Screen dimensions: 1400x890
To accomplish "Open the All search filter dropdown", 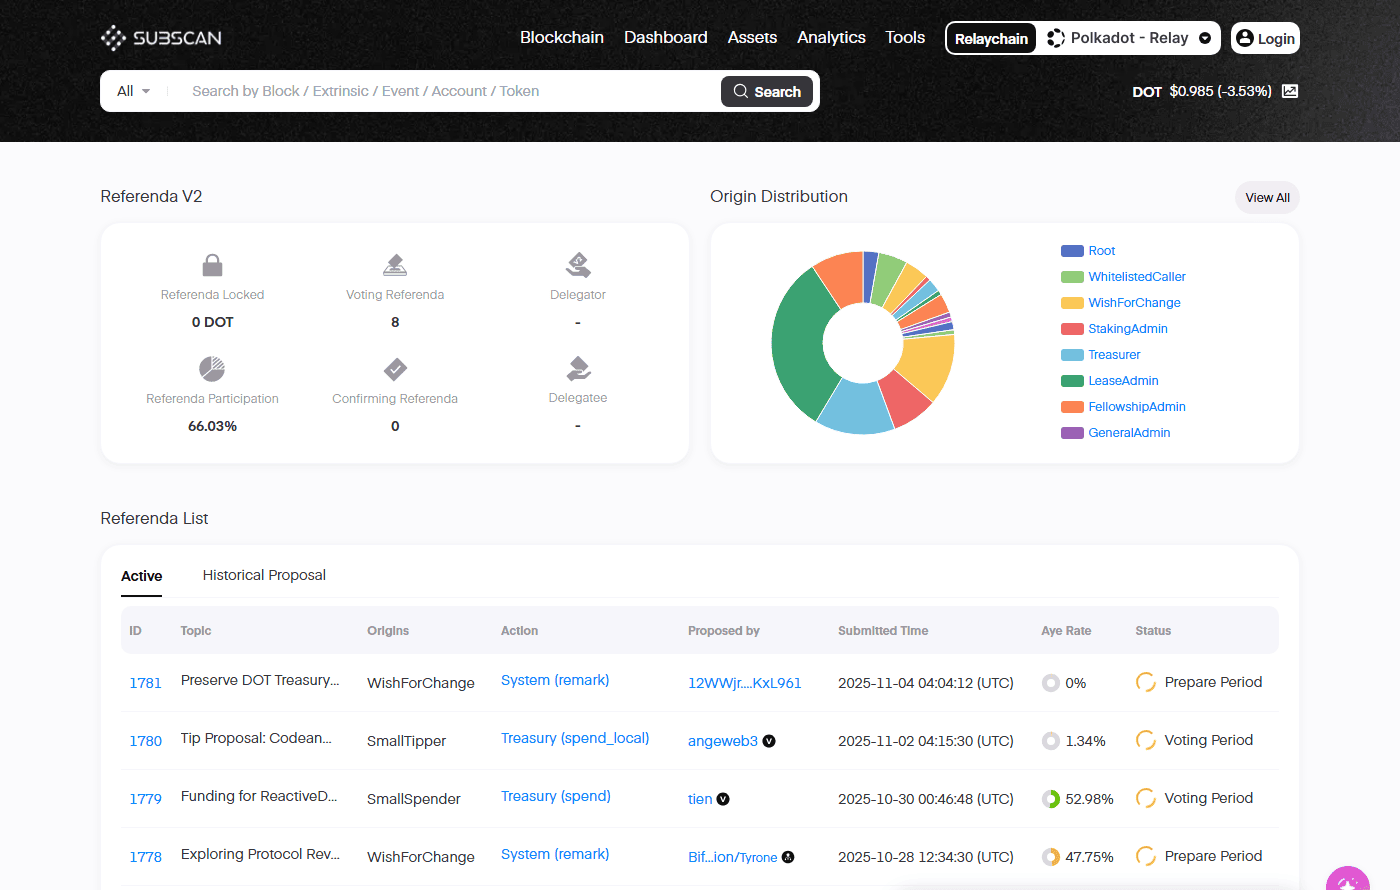I will [x=134, y=91].
